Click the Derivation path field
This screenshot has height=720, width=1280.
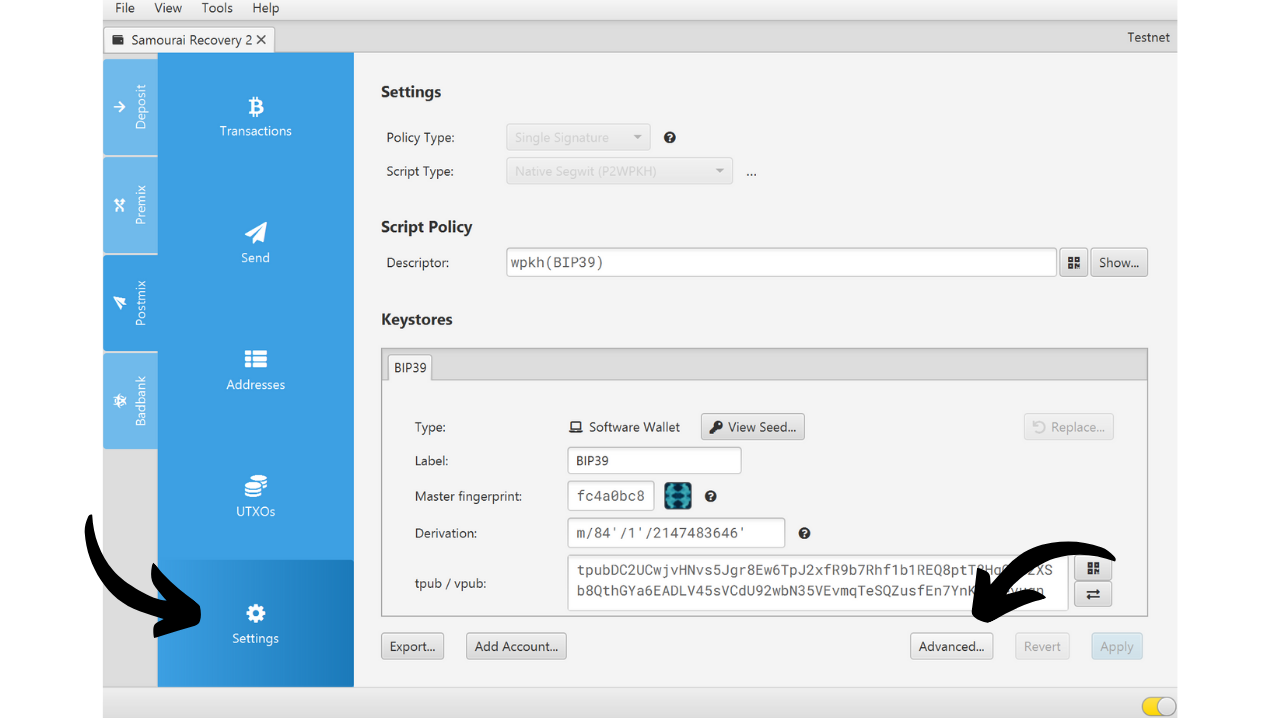(x=676, y=533)
